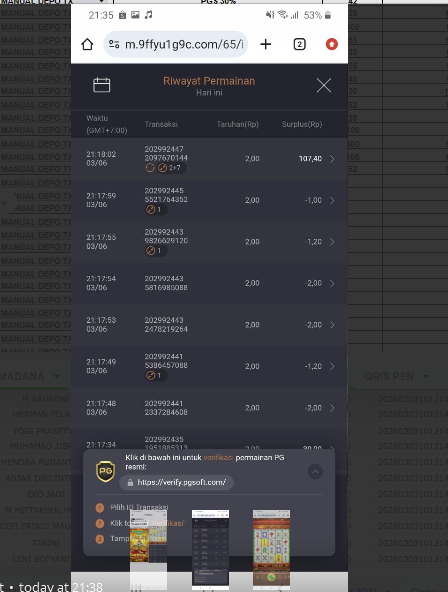Click the battery 53% status indicator
448x592 pixels.
click(317, 15)
